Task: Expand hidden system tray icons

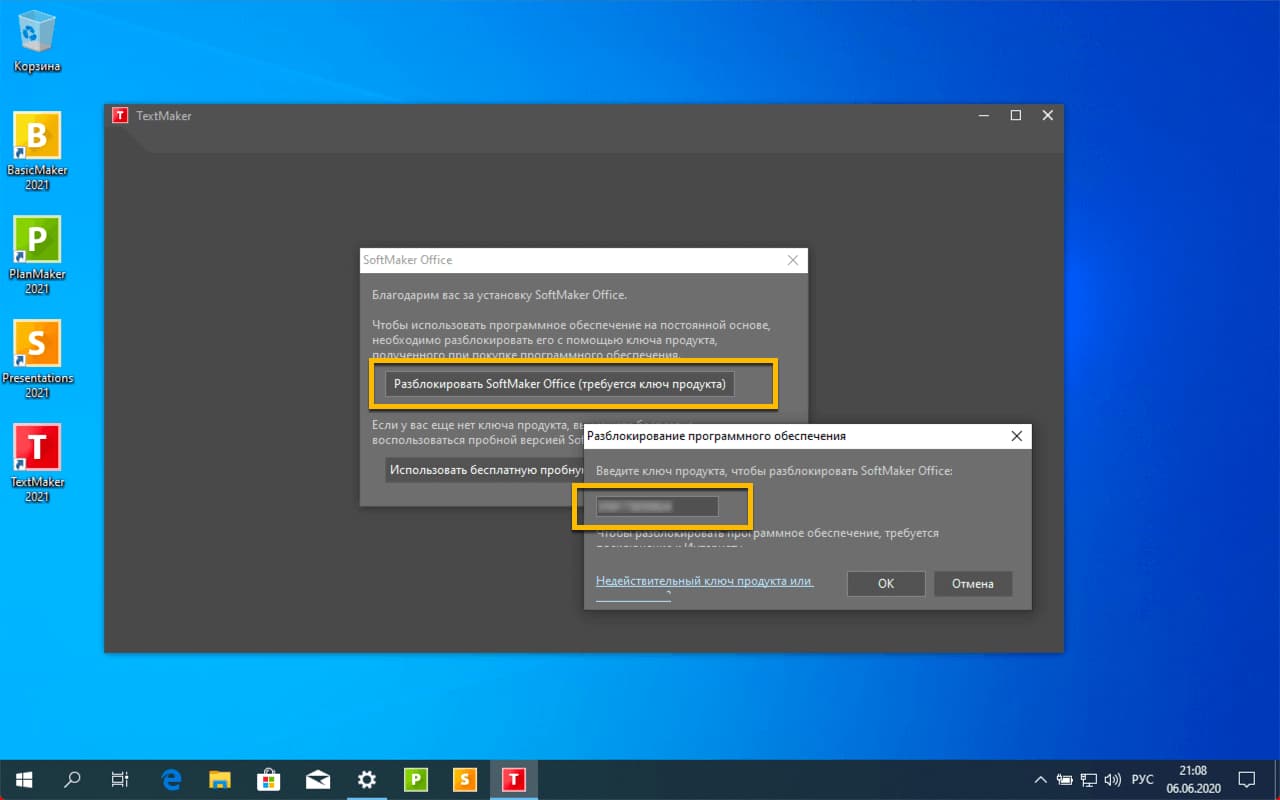Action: coord(1039,779)
